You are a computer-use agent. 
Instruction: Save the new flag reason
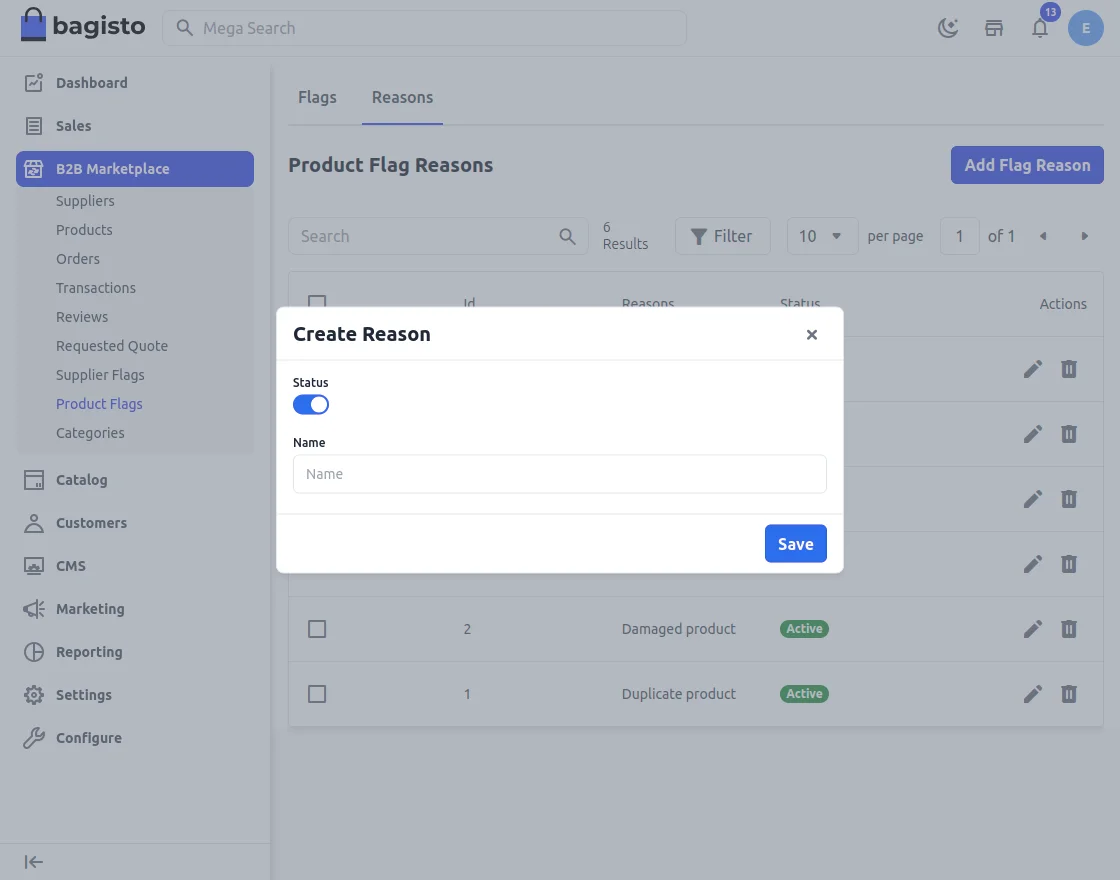(x=795, y=544)
